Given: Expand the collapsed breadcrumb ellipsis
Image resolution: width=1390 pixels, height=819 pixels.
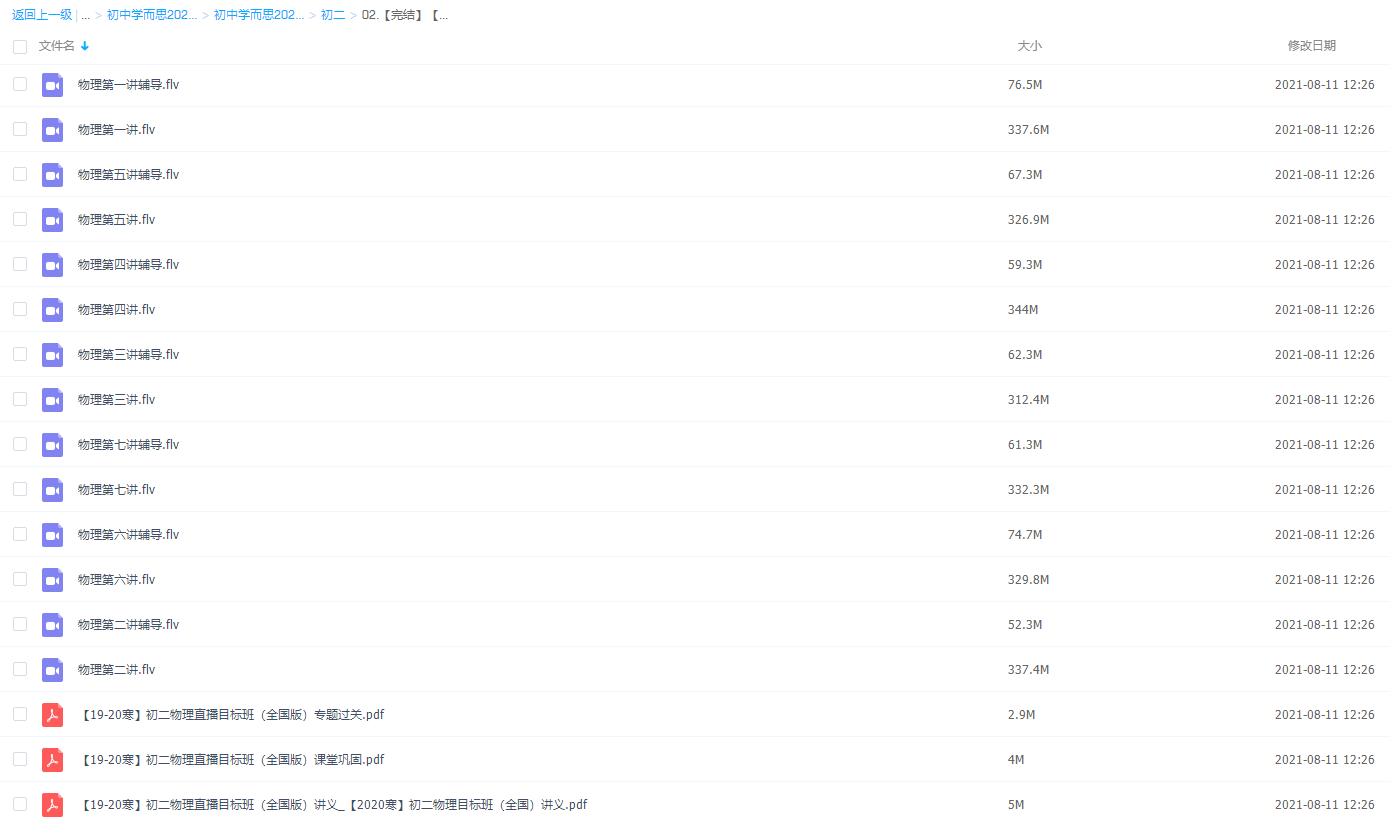Looking at the screenshot, I should click(86, 16).
